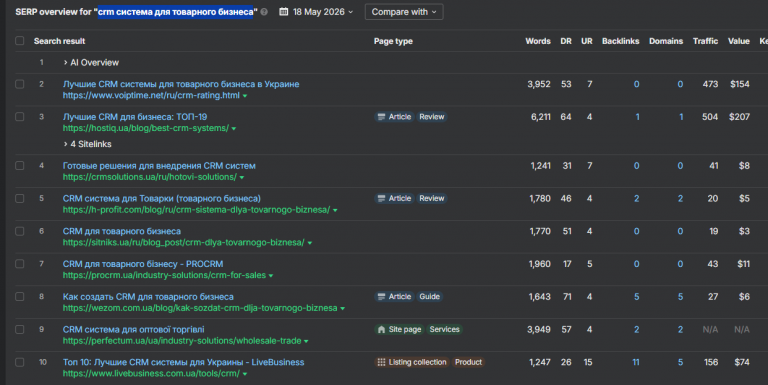Viewport: 768px width, 385px height.
Task: Click the Article tag icon in h-profit.com row
Action: [x=382, y=198]
